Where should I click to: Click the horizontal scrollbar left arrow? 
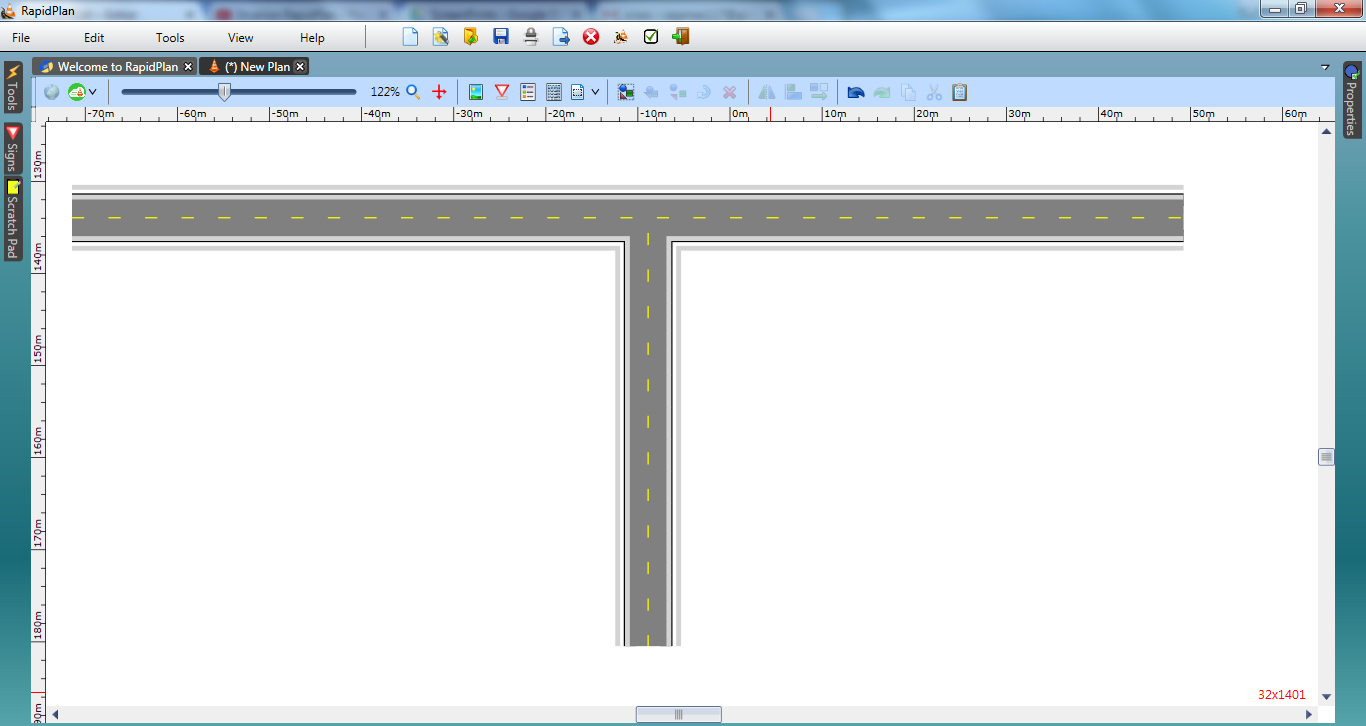tap(55, 714)
